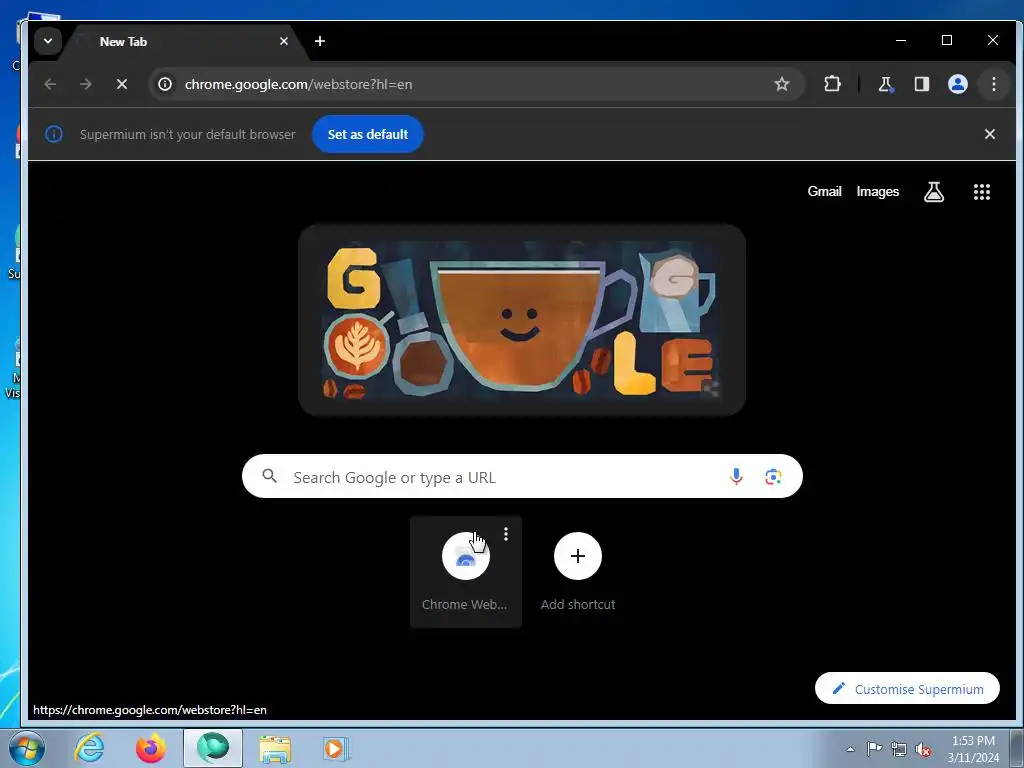1024x768 pixels.
Task: Bookmark this page with the star icon
Action: 782,84
